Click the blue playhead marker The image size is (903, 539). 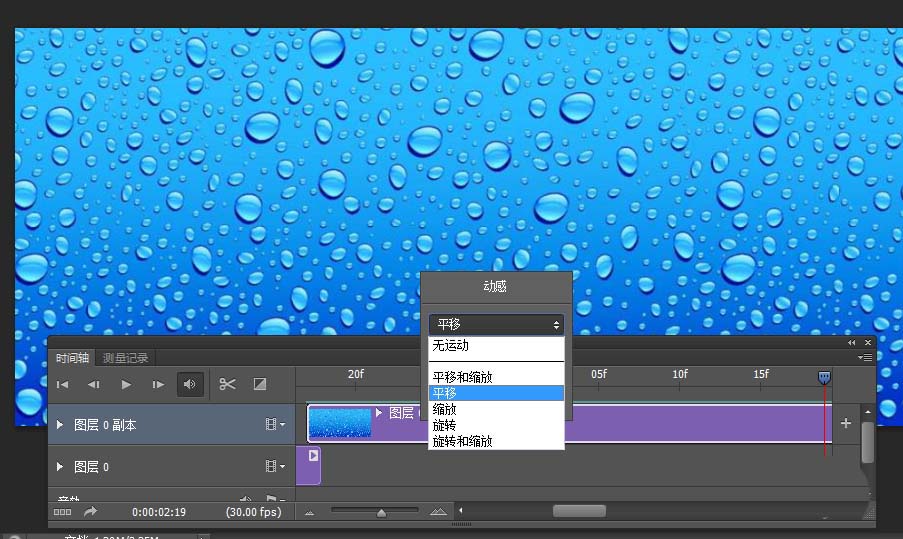[824, 378]
